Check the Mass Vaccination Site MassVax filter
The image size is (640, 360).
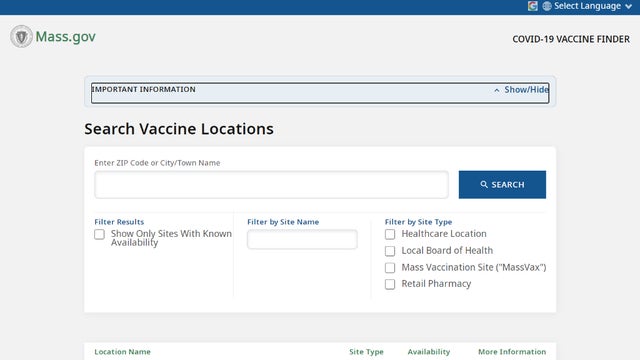click(390, 268)
